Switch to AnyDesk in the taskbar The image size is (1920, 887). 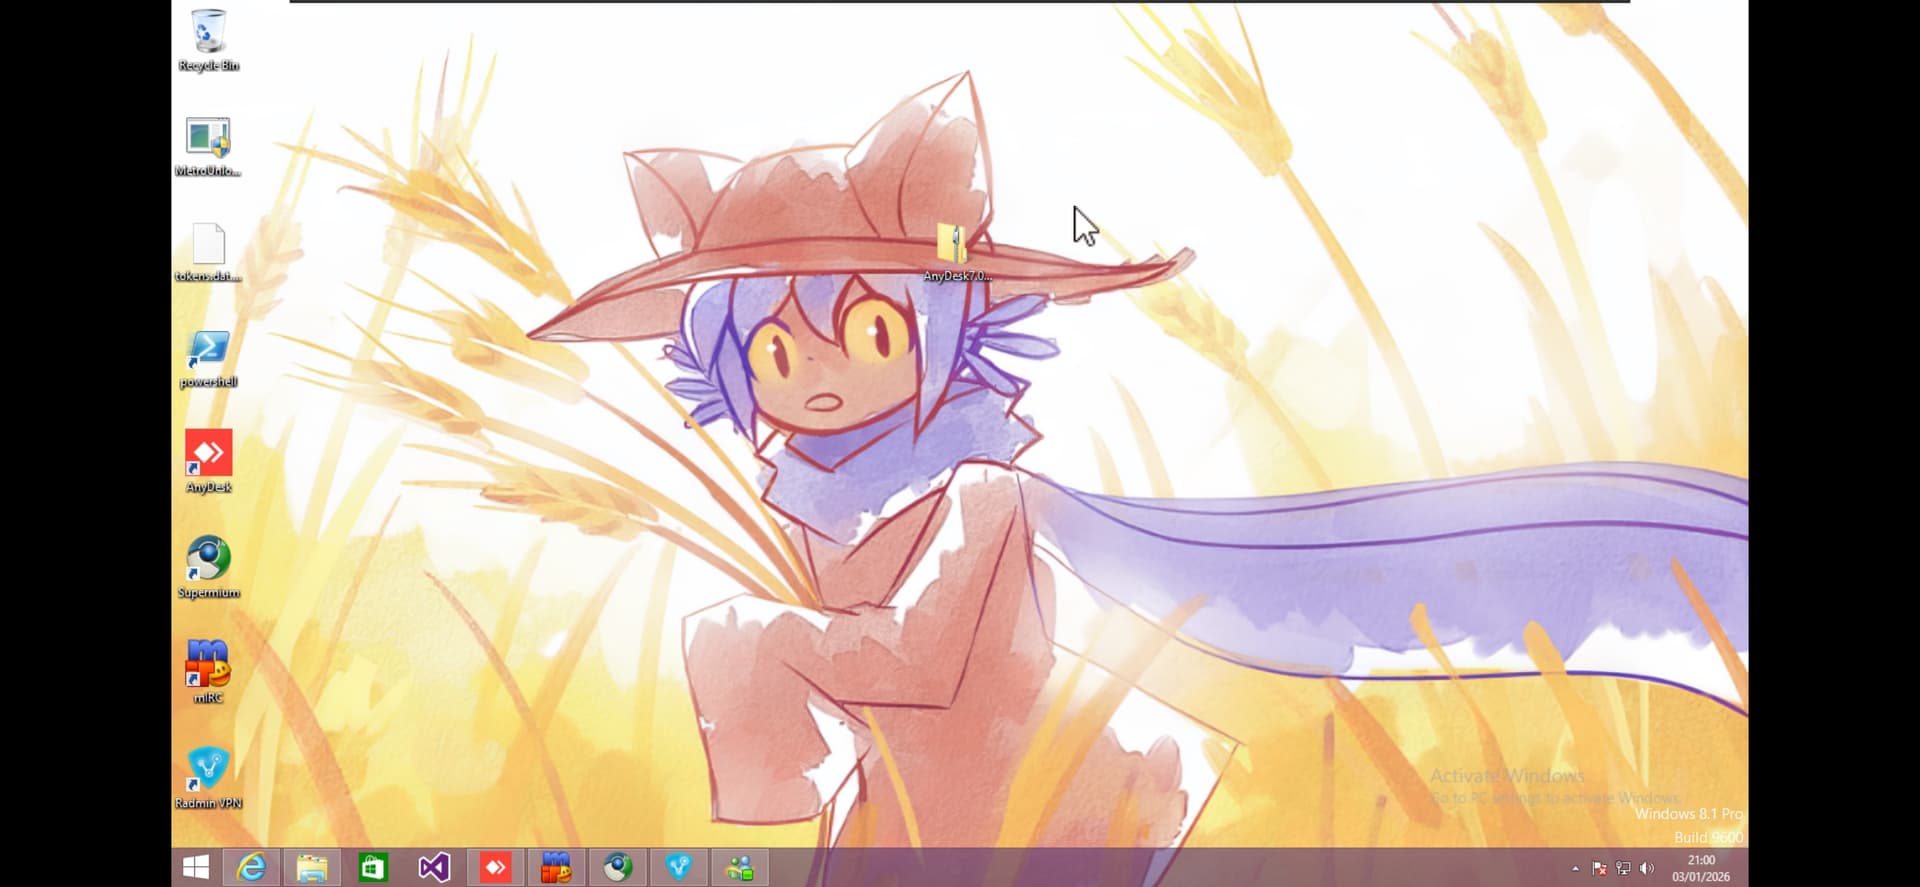click(x=495, y=867)
